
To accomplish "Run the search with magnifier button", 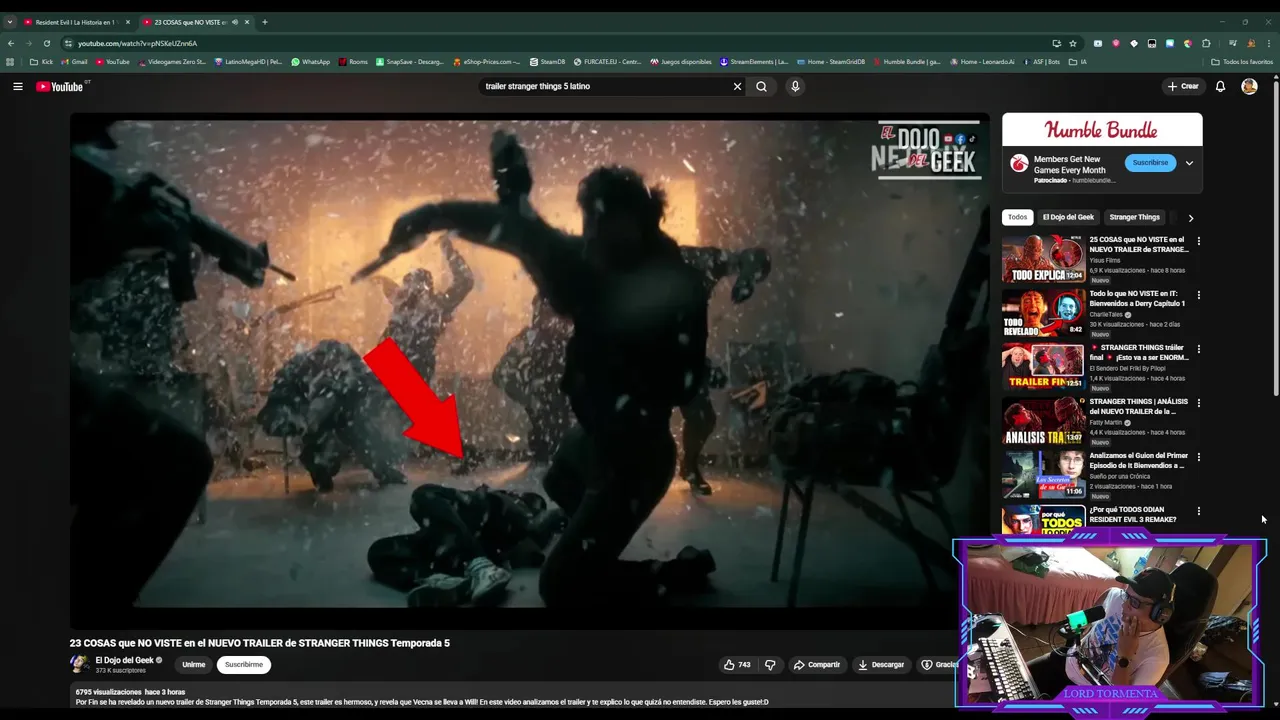I will pyautogui.click(x=761, y=86).
